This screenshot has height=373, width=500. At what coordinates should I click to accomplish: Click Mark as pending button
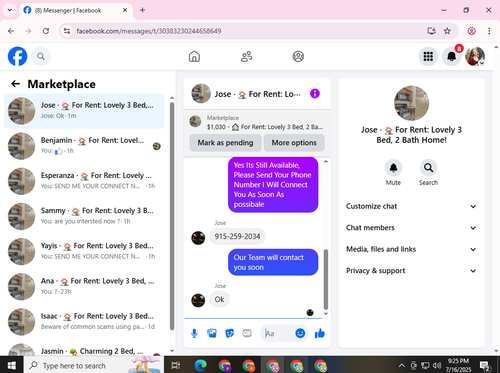tap(225, 143)
